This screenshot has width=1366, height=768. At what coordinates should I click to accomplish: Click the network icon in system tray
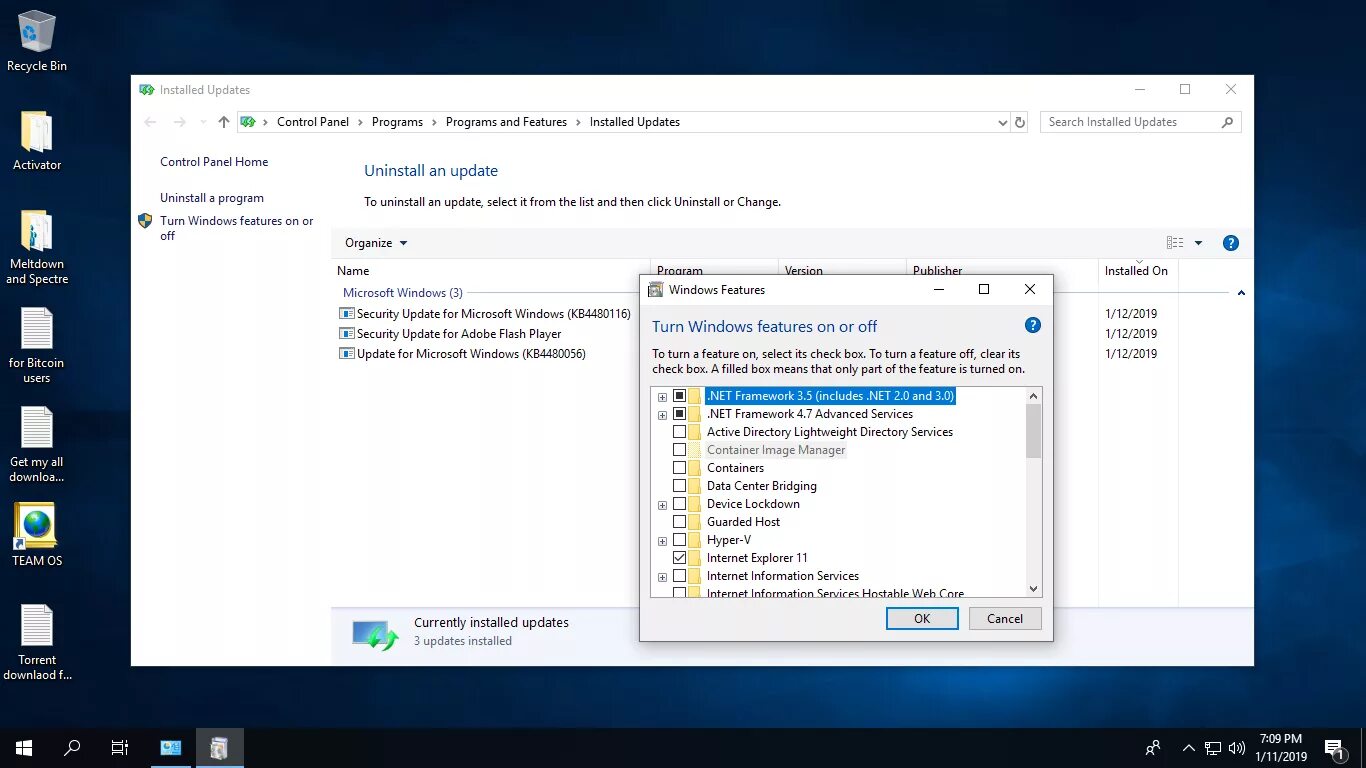1212,748
